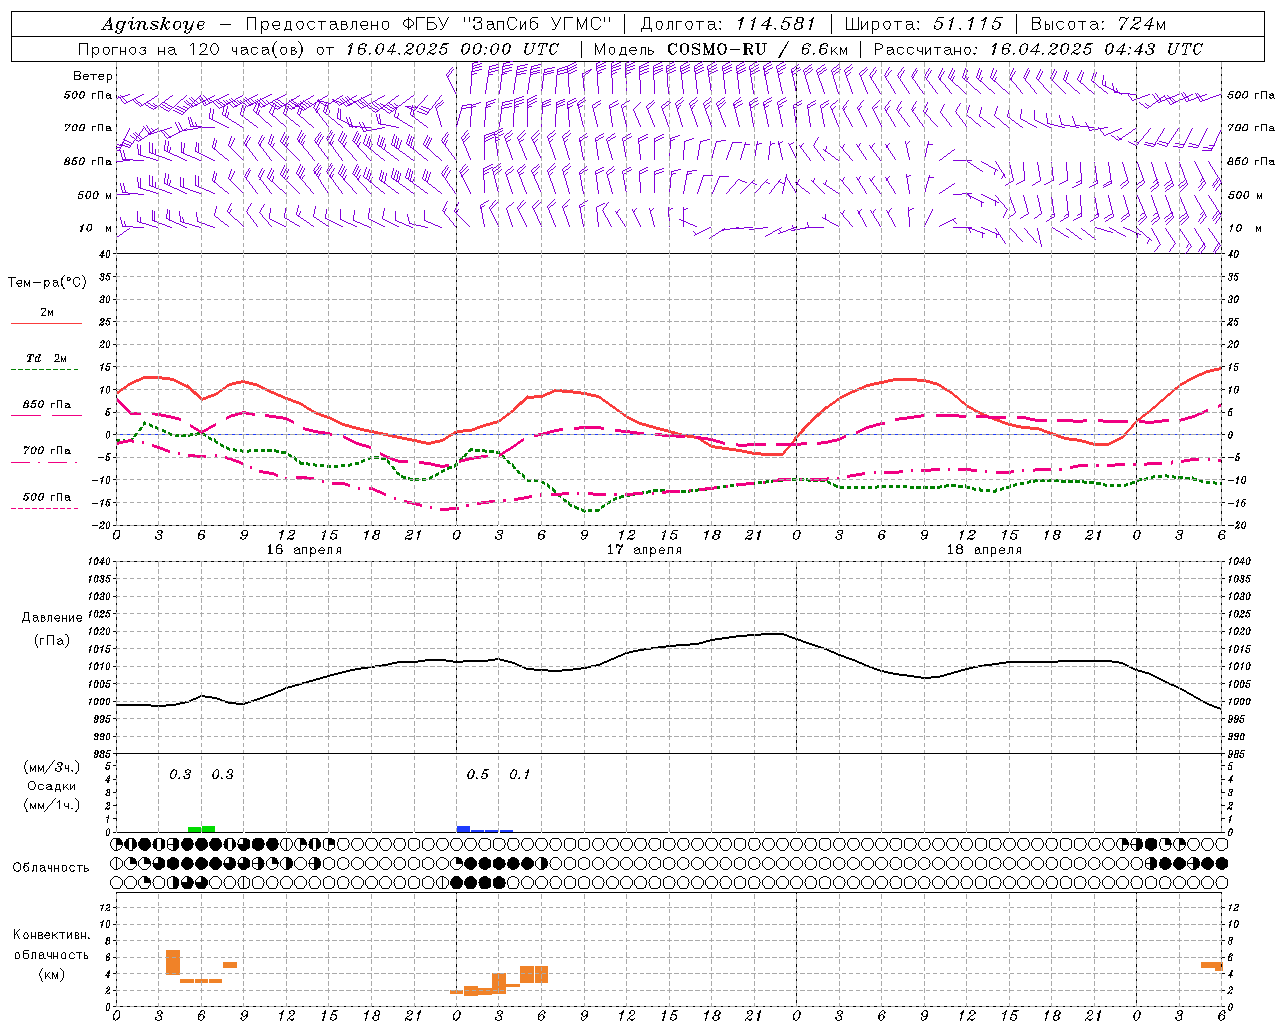Click the "Облачность" cloudiness label
Image resolution: width=1280 pixels, height=1024 pixels.
click(51, 868)
